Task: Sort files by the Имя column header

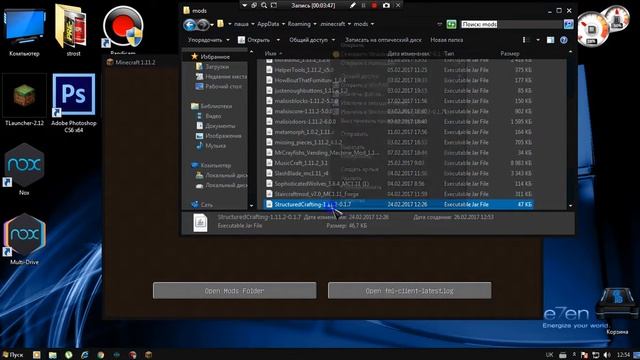Action: 270,53
